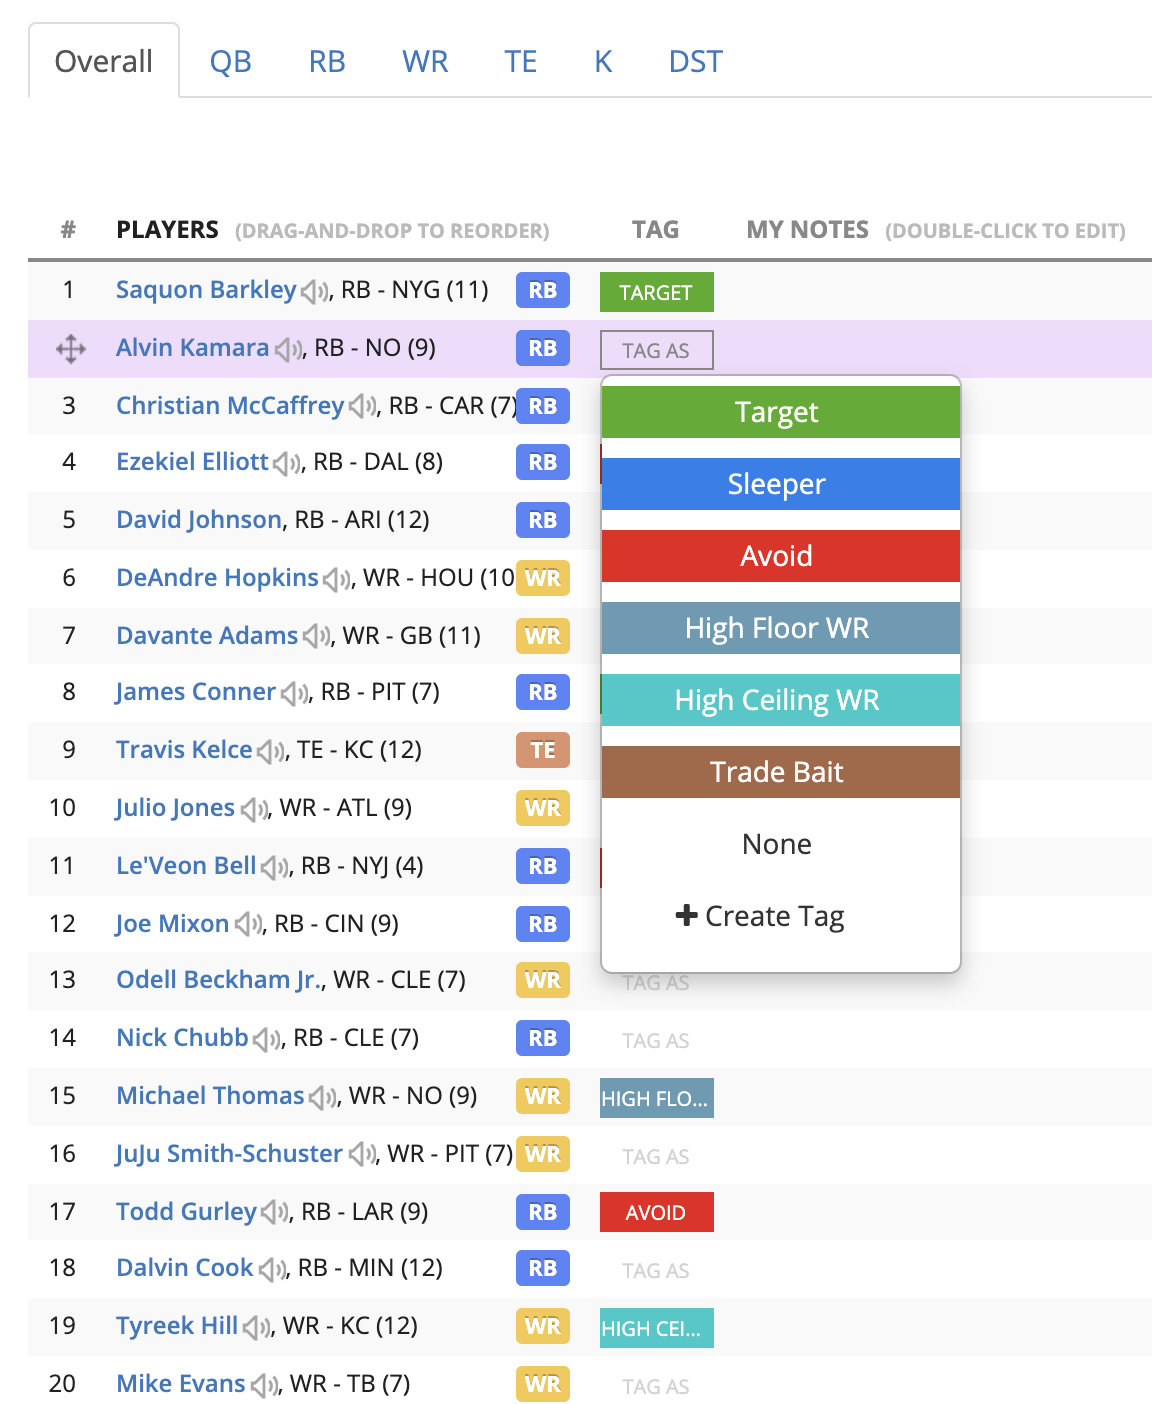Viewport: 1152px width, 1404px height.
Task: Open the AVOID tag dropdown for Todd Gurley
Action: click(x=657, y=1212)
